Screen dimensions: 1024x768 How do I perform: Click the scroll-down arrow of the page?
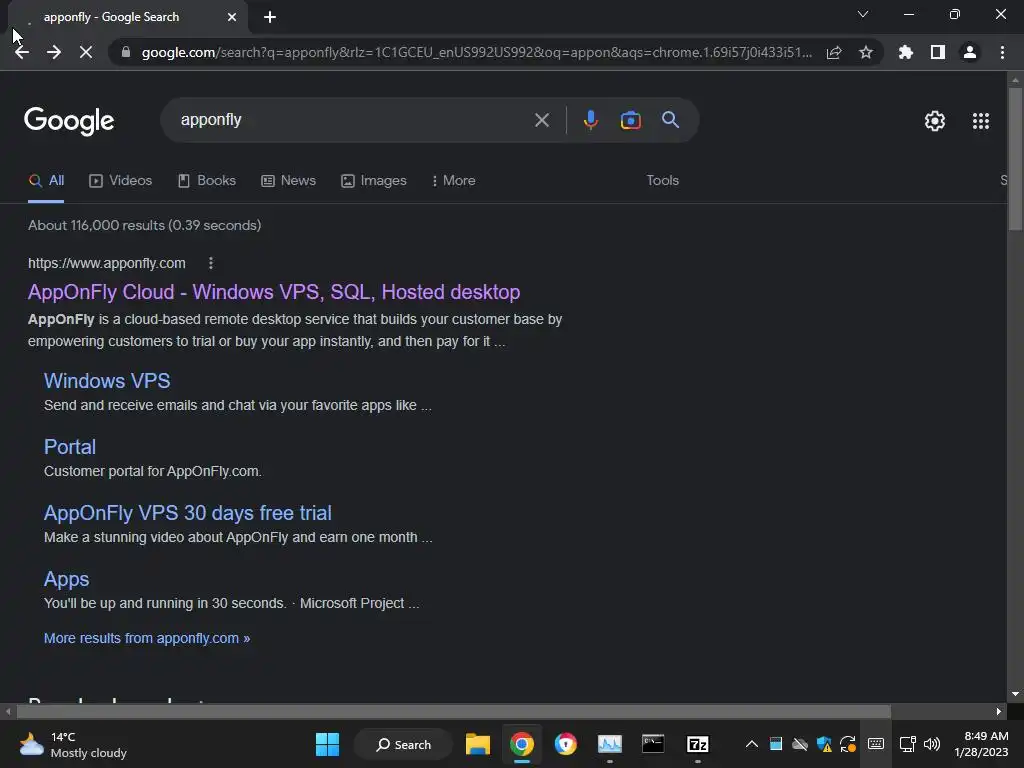(1014, 694)
